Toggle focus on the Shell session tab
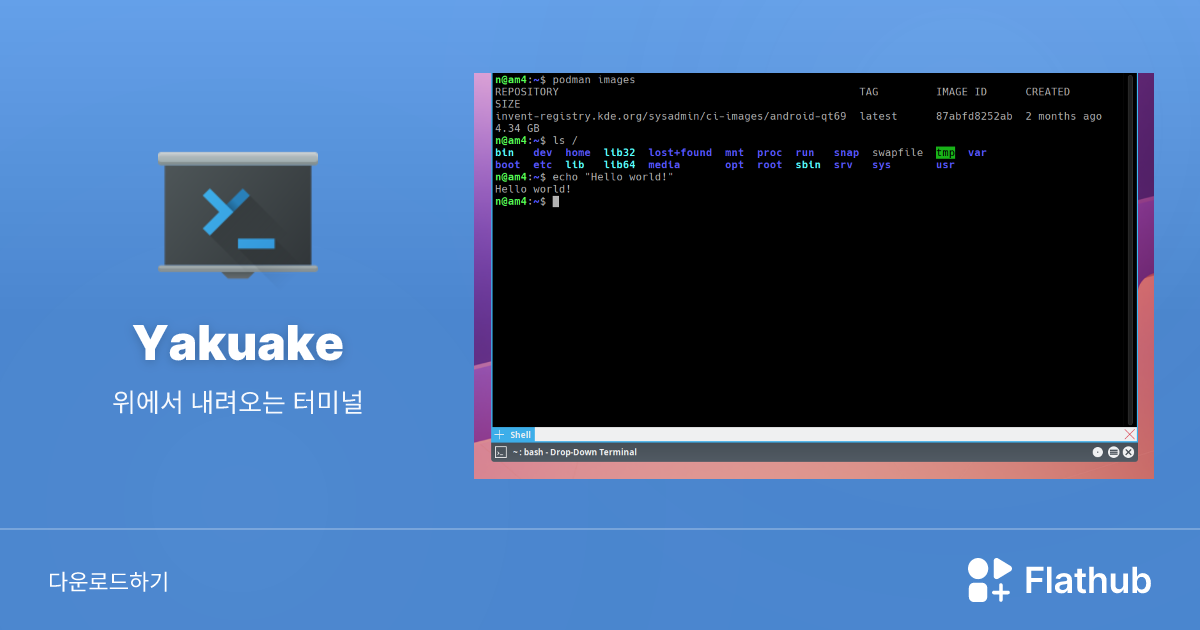Screen dimensions: 1200x630 (x=519, y=434)
